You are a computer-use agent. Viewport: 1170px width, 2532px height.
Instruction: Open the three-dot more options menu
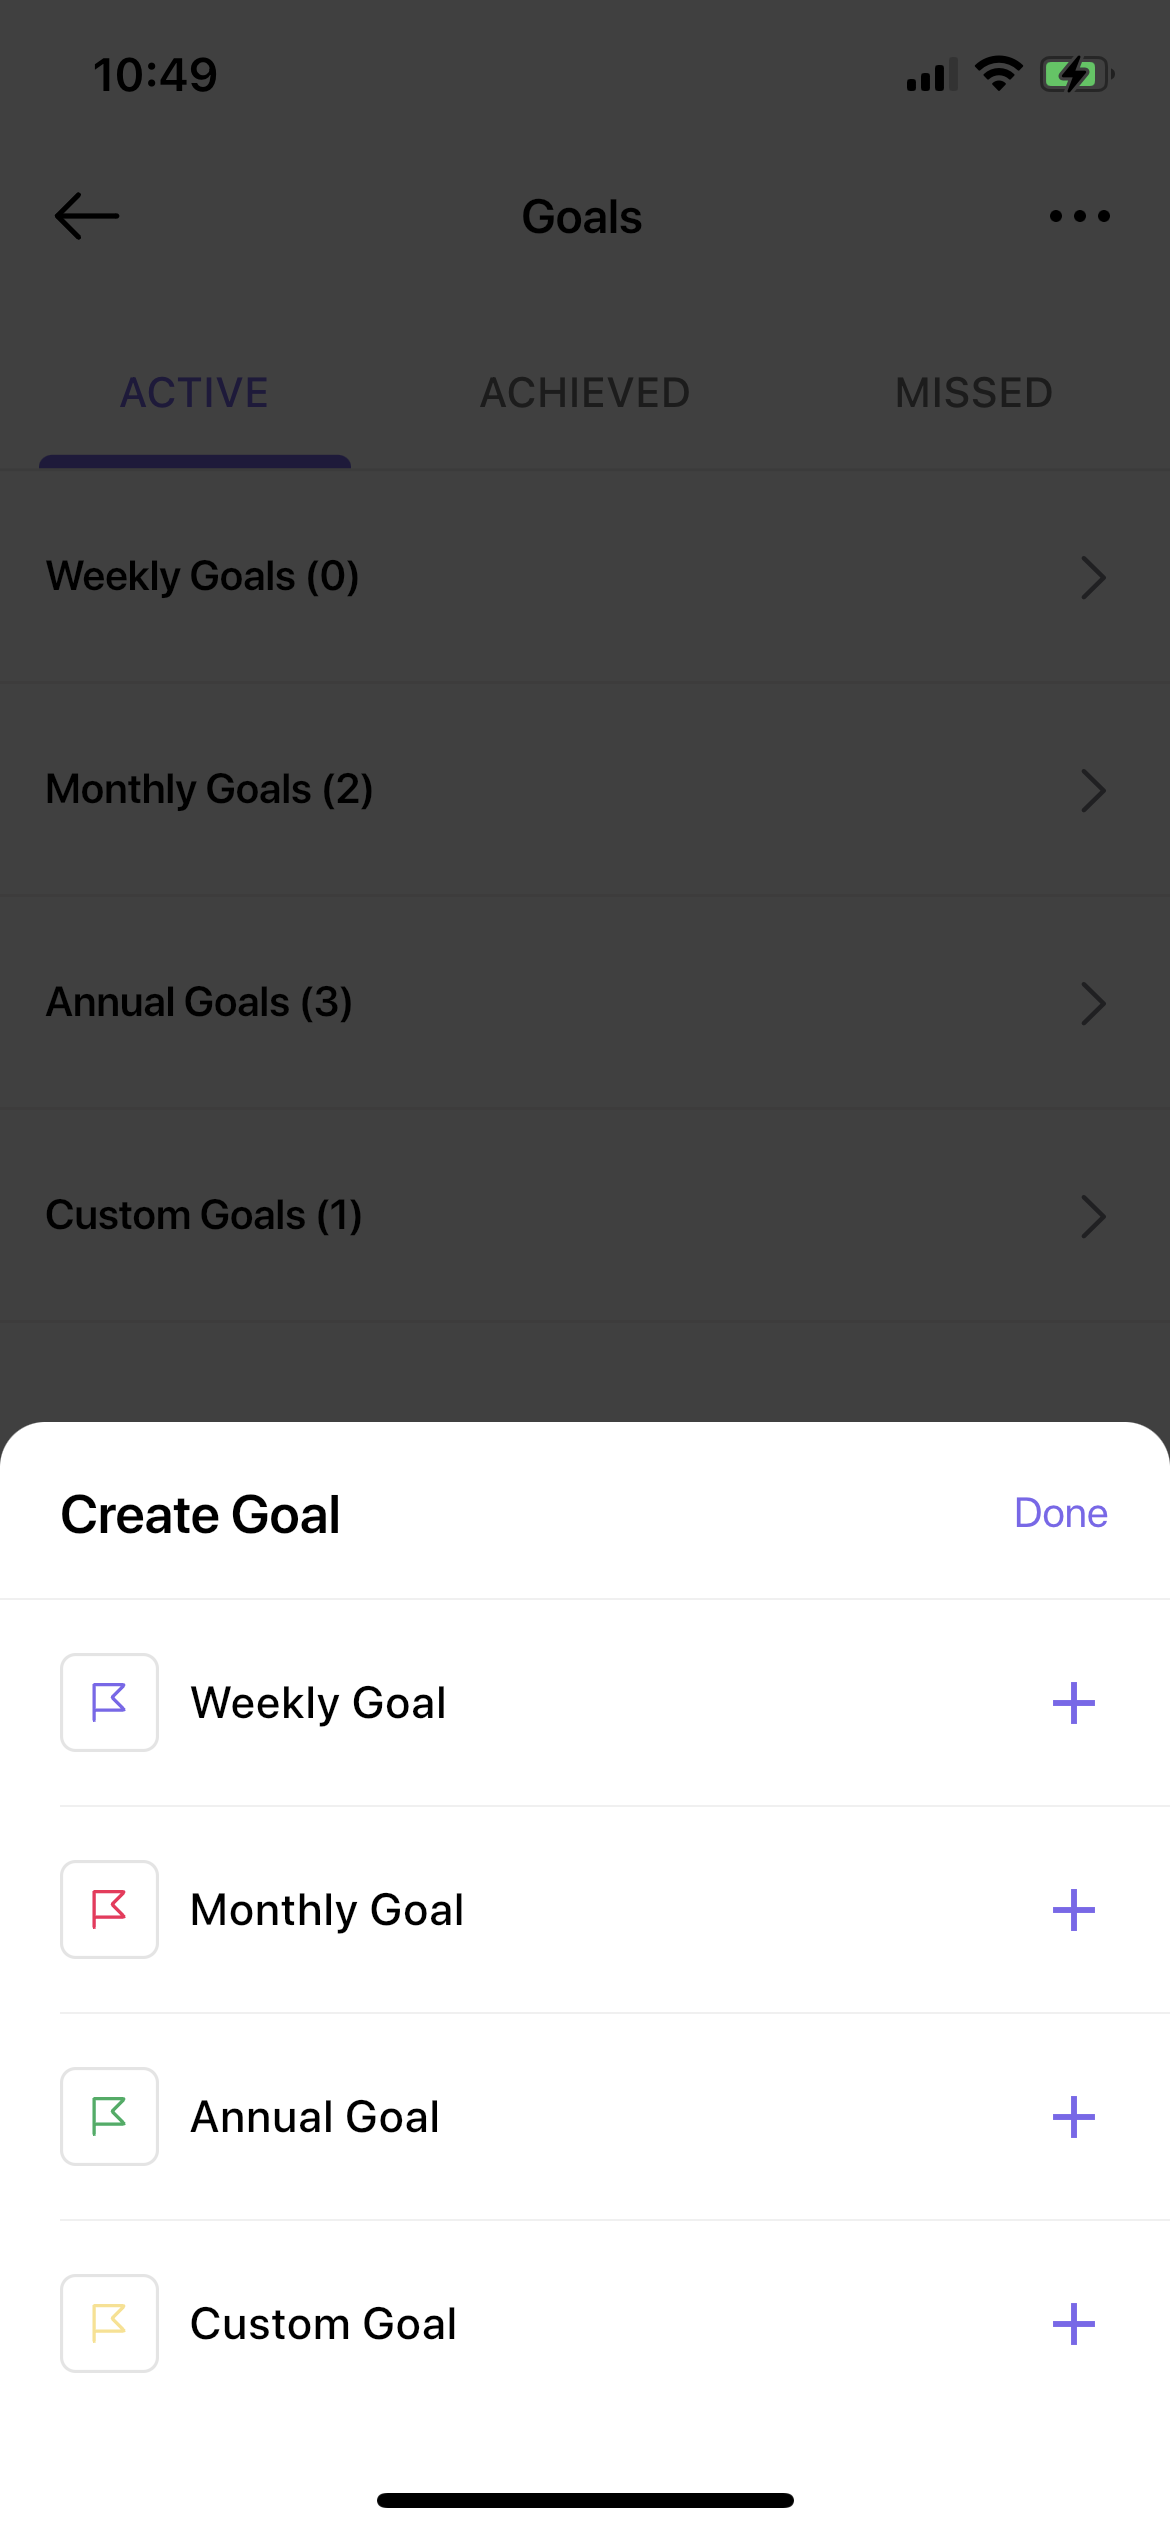[1080, 216]
